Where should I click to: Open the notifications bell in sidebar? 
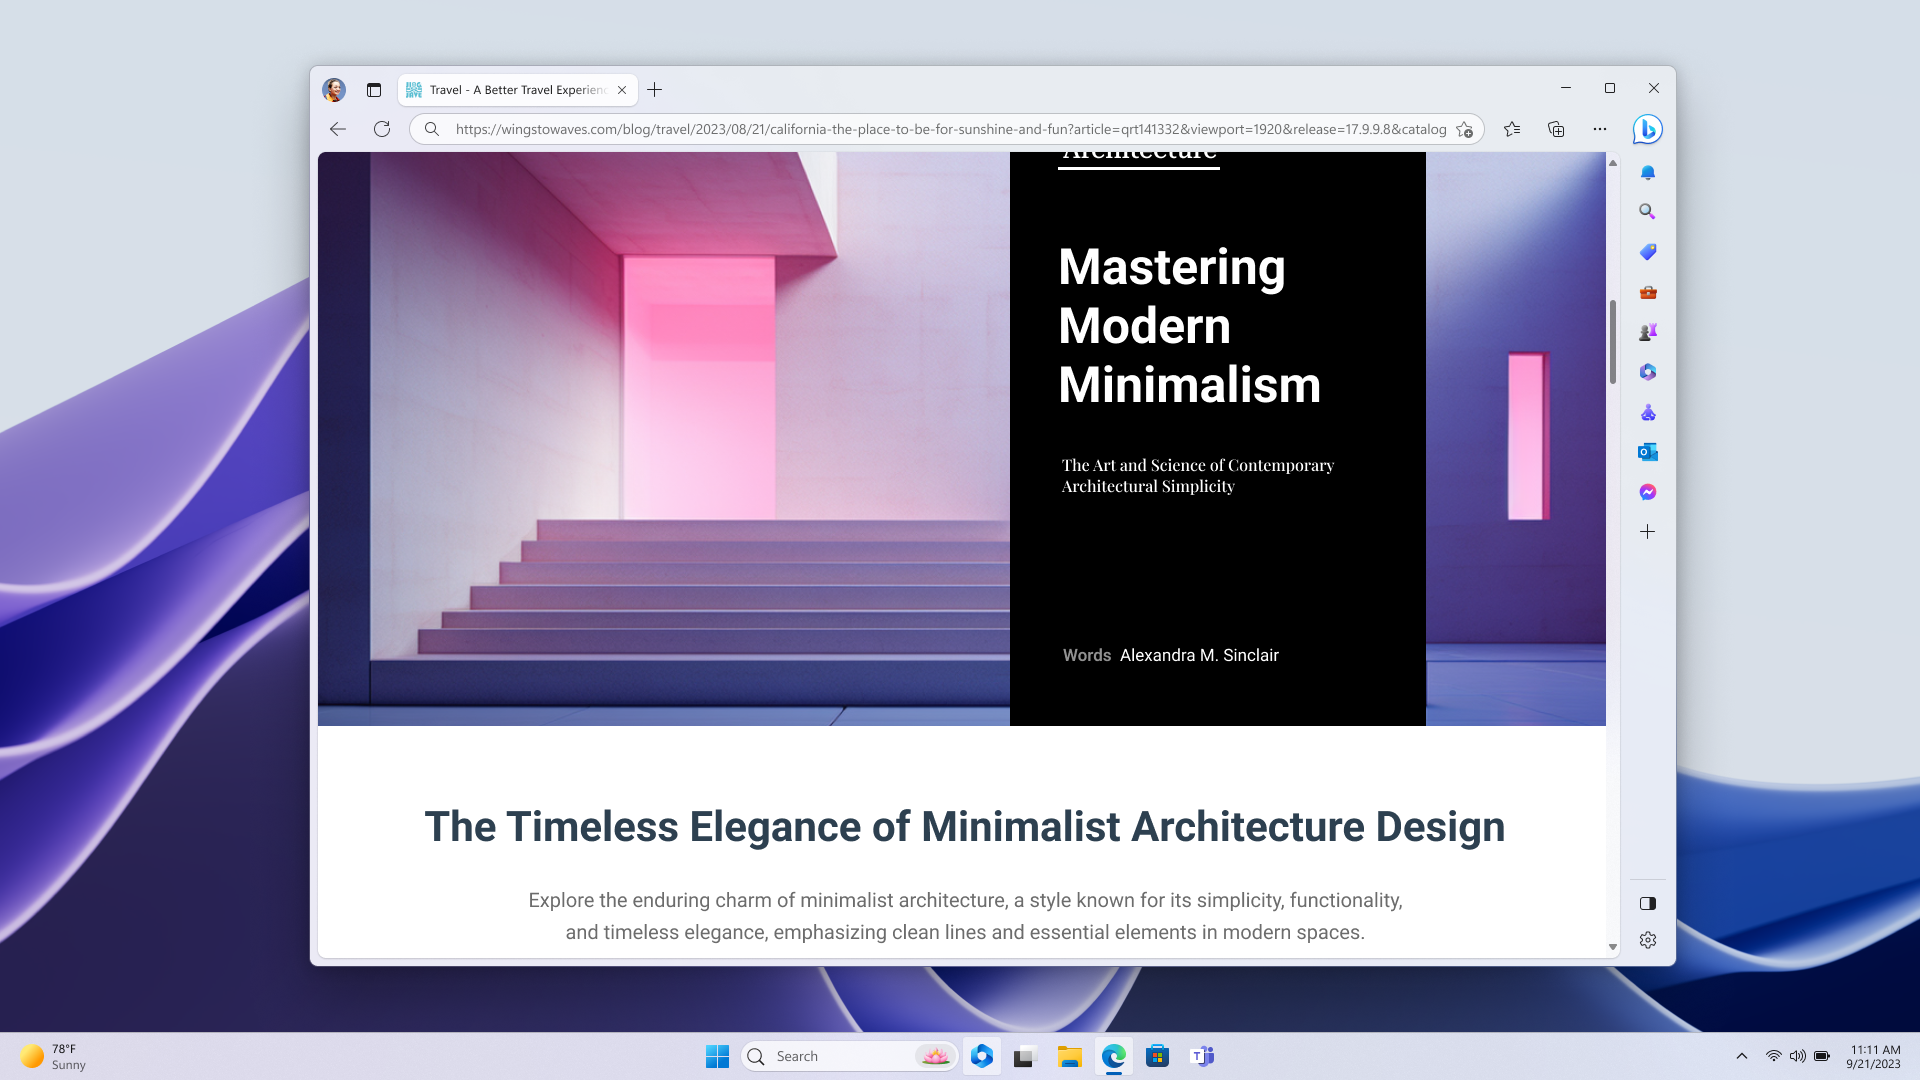(1647, 173)
